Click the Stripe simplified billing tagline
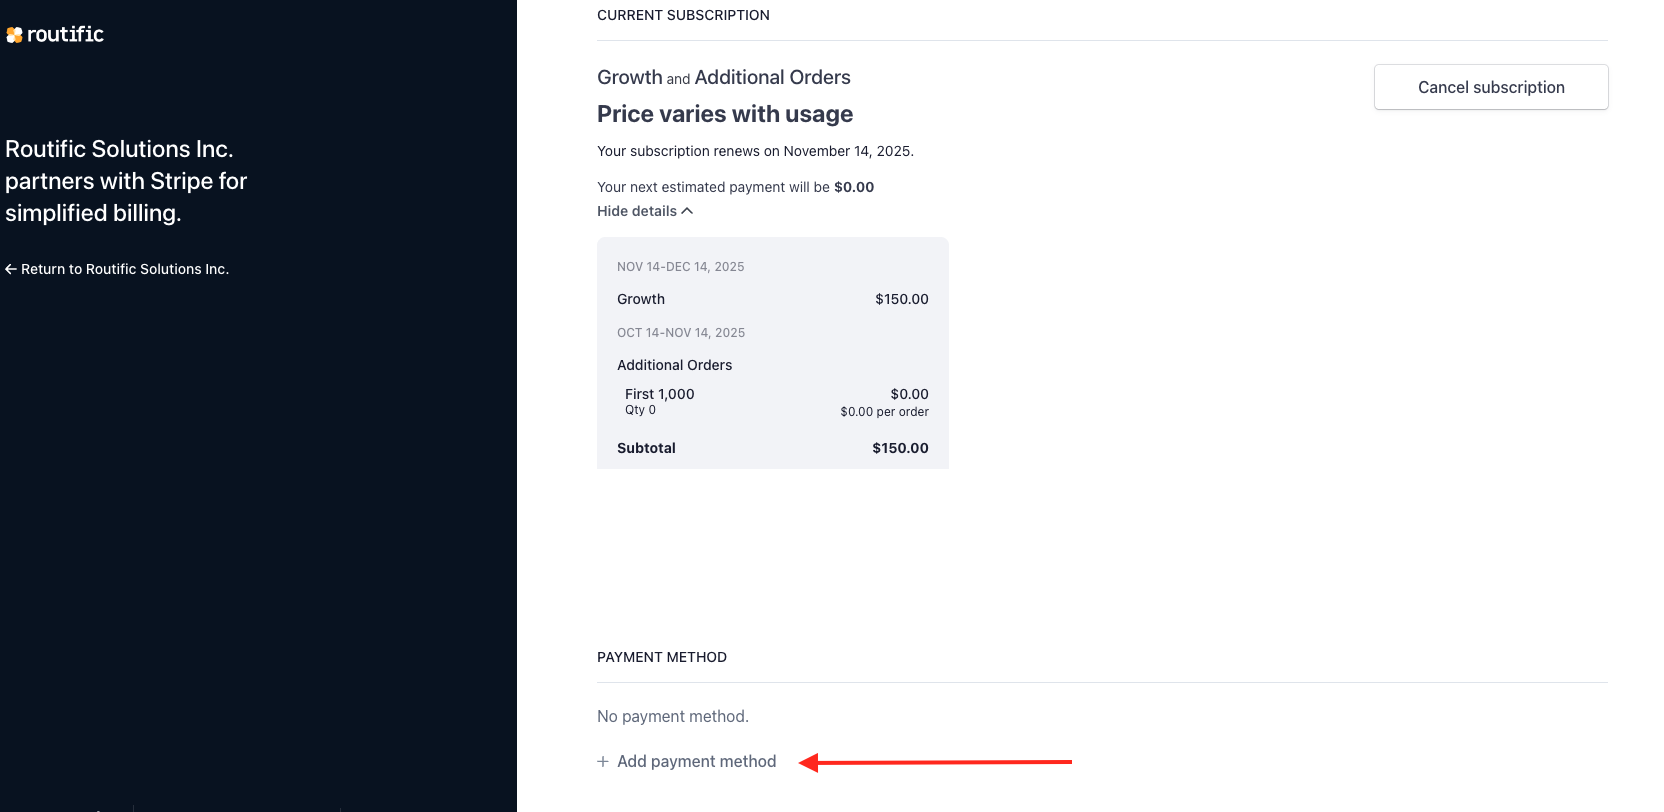1664x812 pixels. pyautogui.click(x=126, y=181)
